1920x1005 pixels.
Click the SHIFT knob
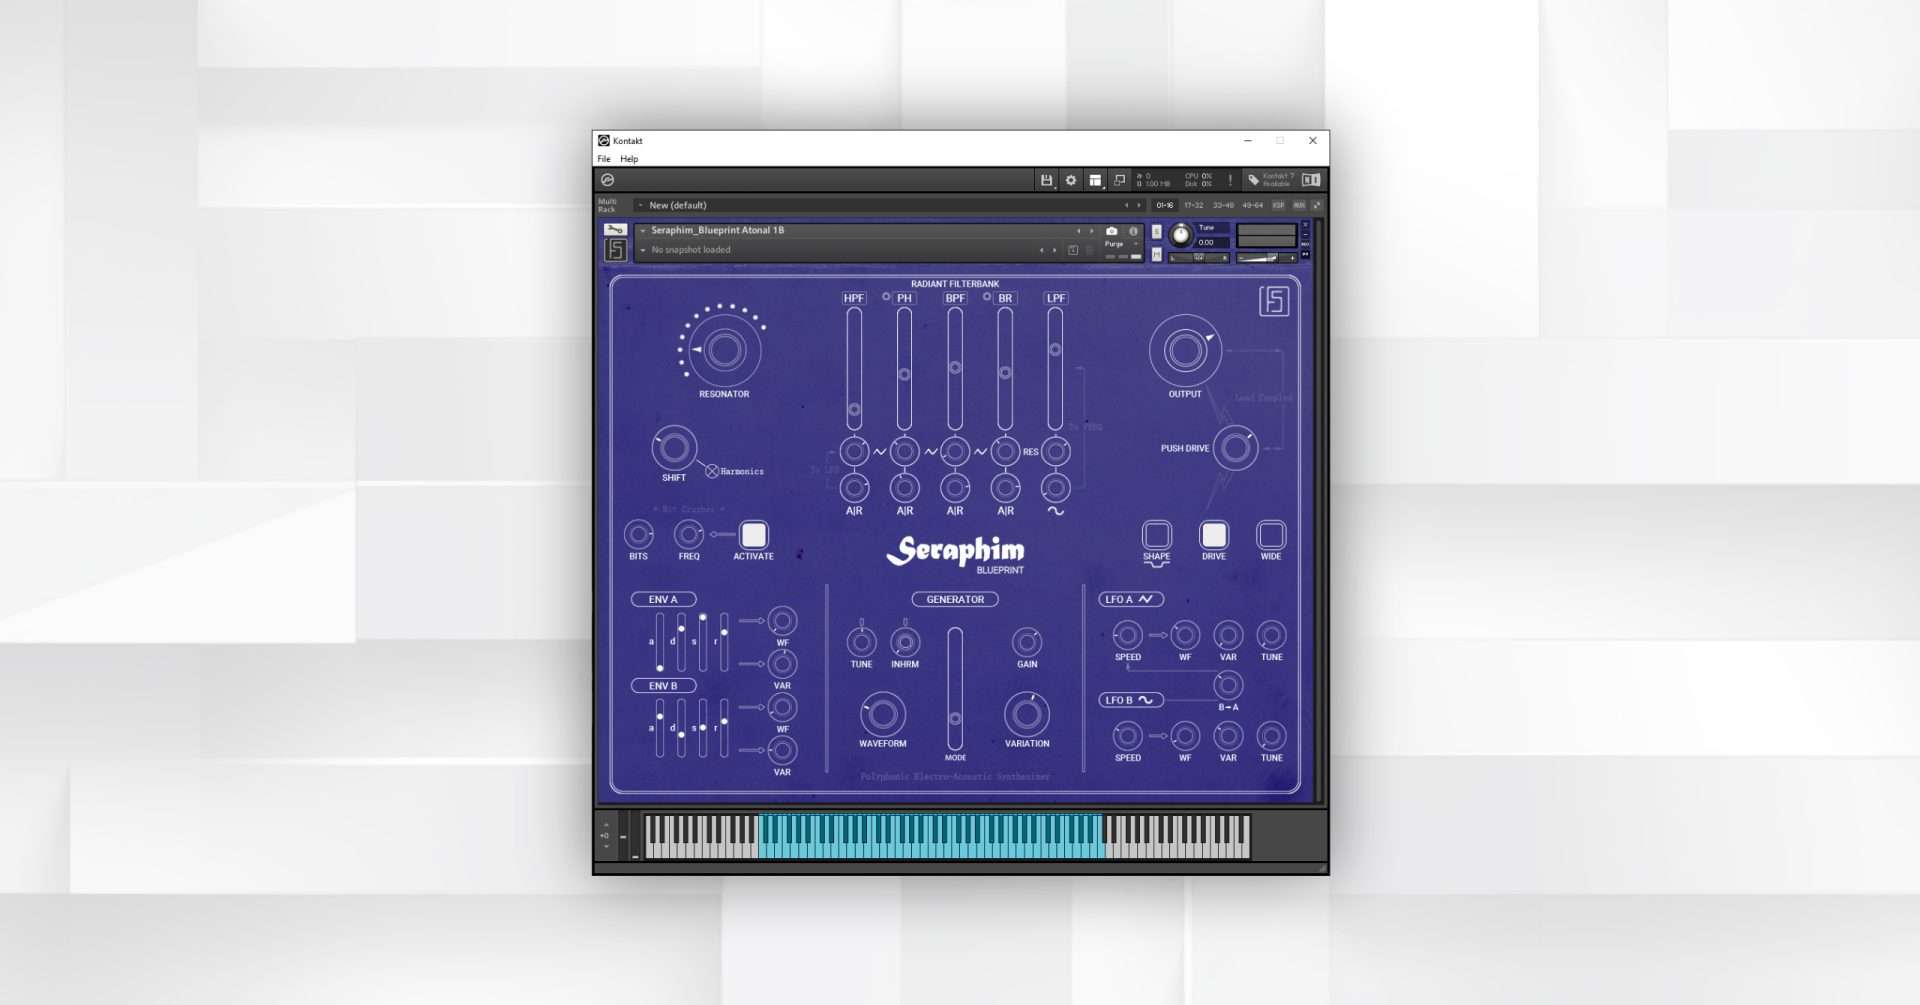pyautogui.click(x=674, y=448)
